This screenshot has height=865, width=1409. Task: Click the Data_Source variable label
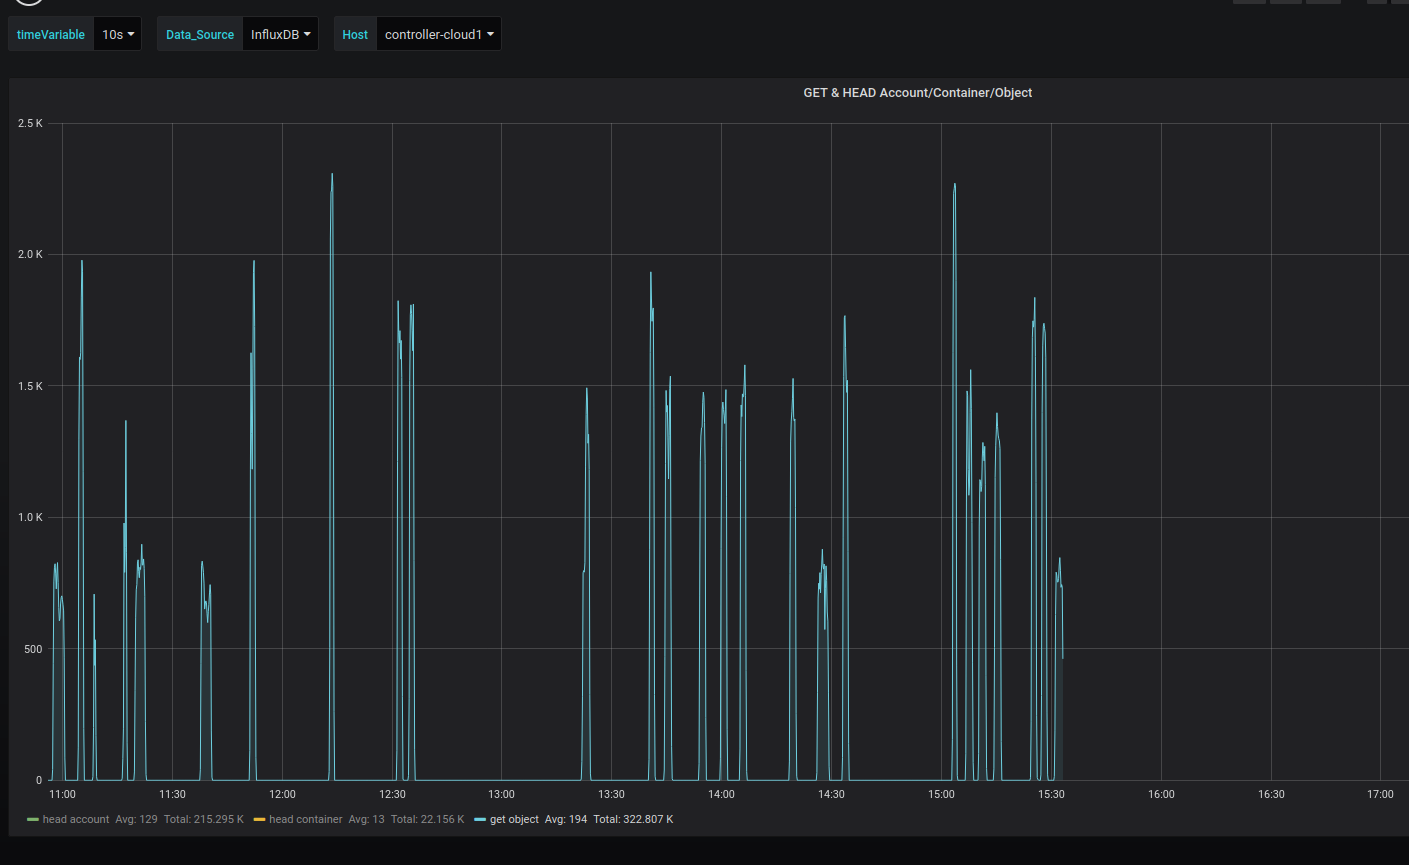coord(200,34)
